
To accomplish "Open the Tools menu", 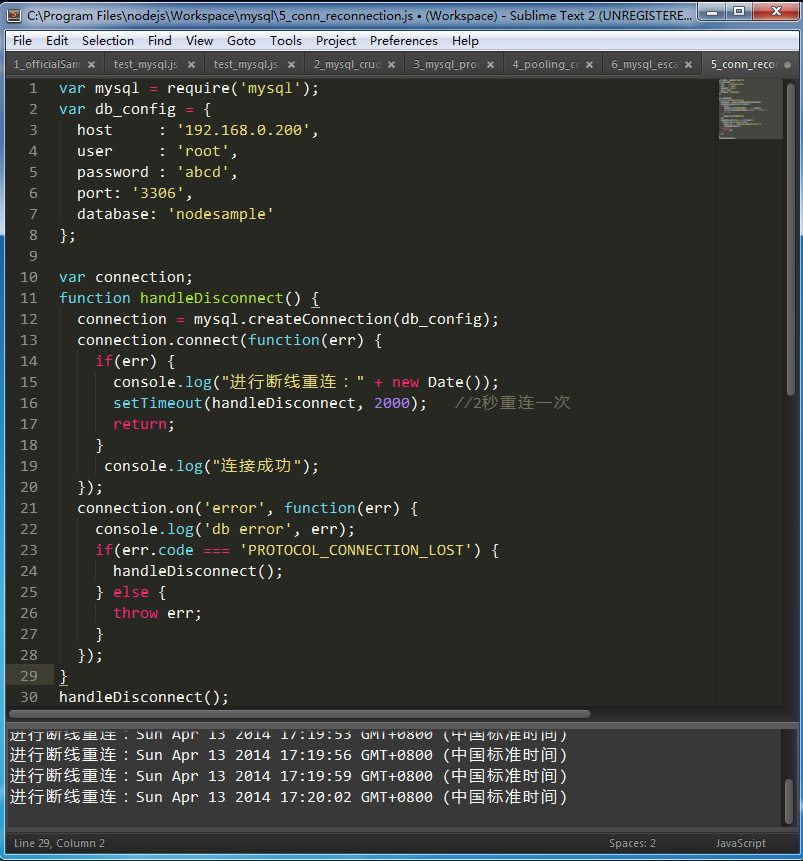I will [x=286, y=41].
